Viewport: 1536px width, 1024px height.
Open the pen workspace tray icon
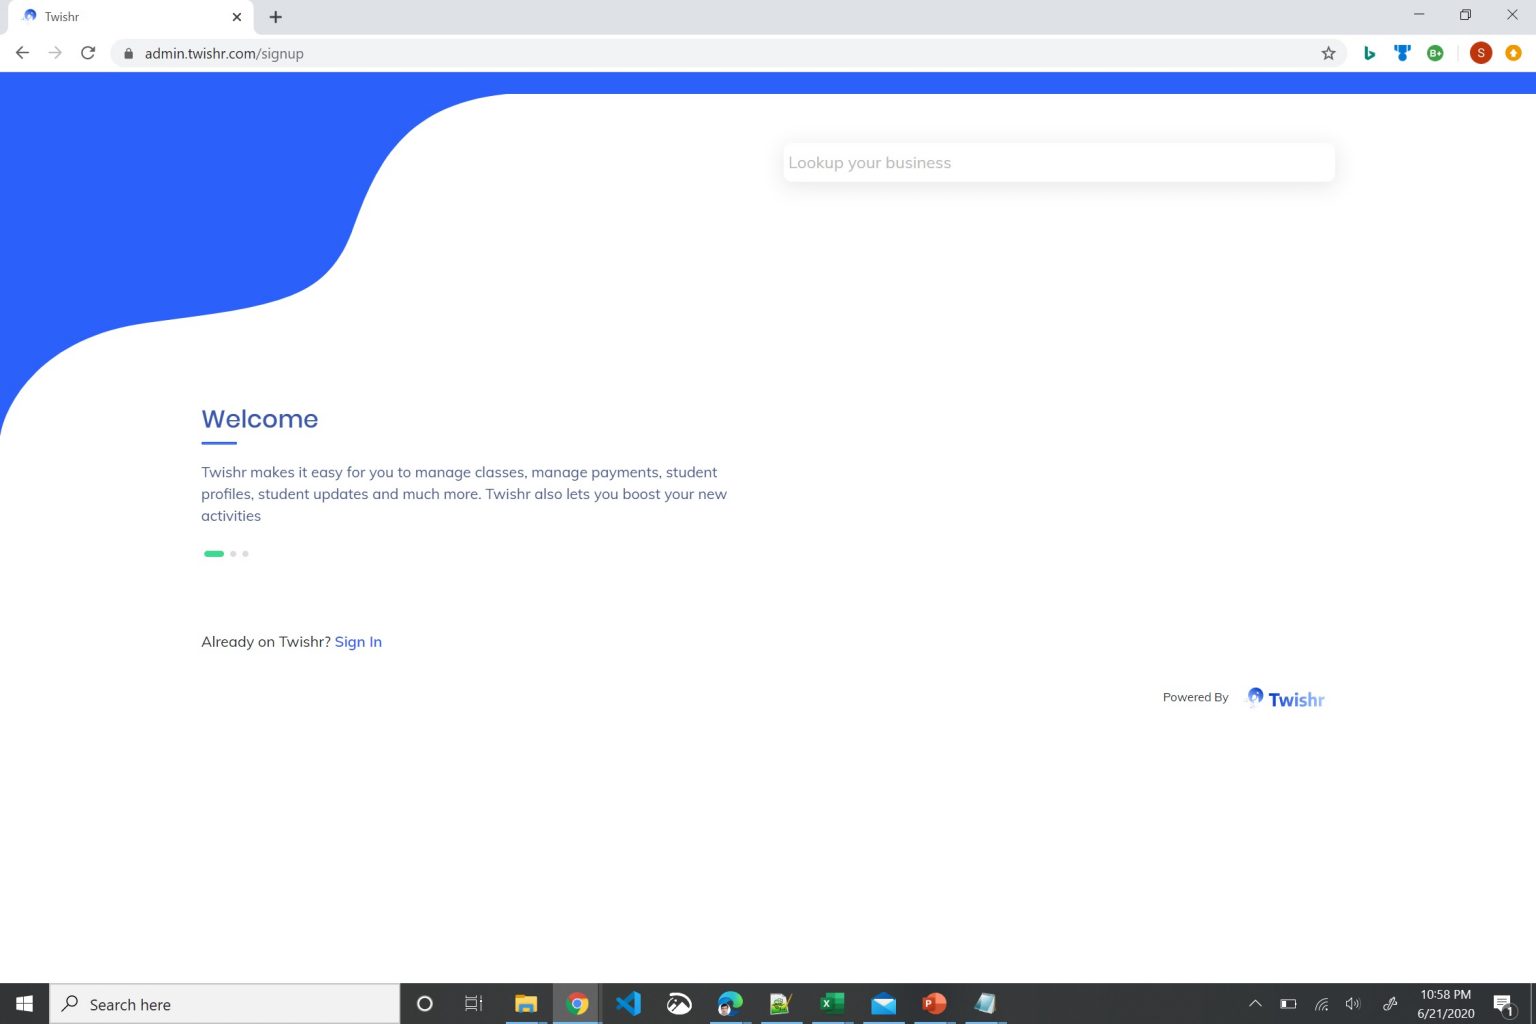point(1390,1004)
